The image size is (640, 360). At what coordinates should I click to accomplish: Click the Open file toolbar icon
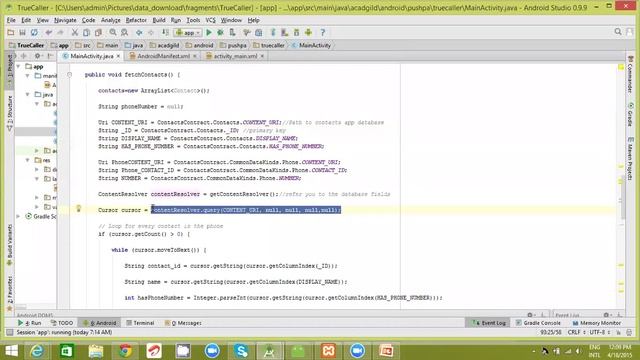(x=11, y=32)
